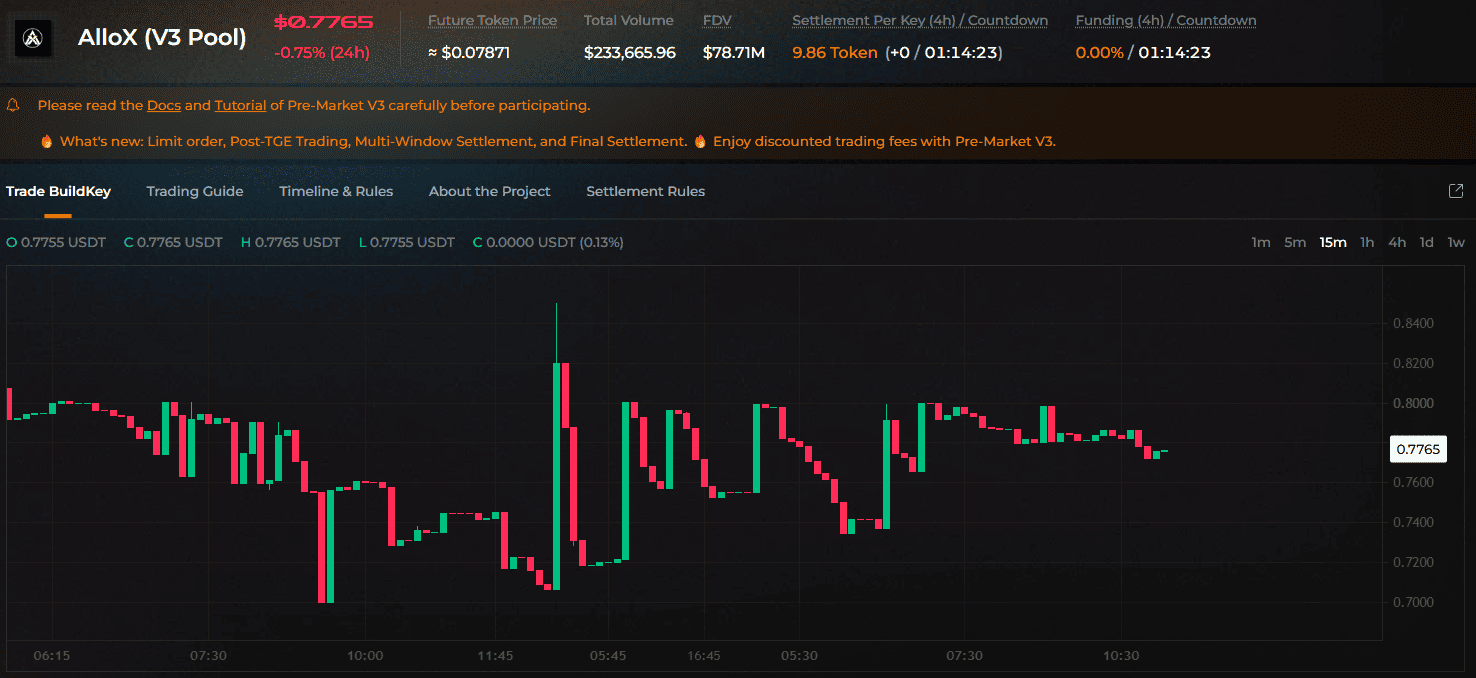Click Funding (4h) / Countdown label
Viewport: 1476px width, 678px height.
coord(1166,20)
